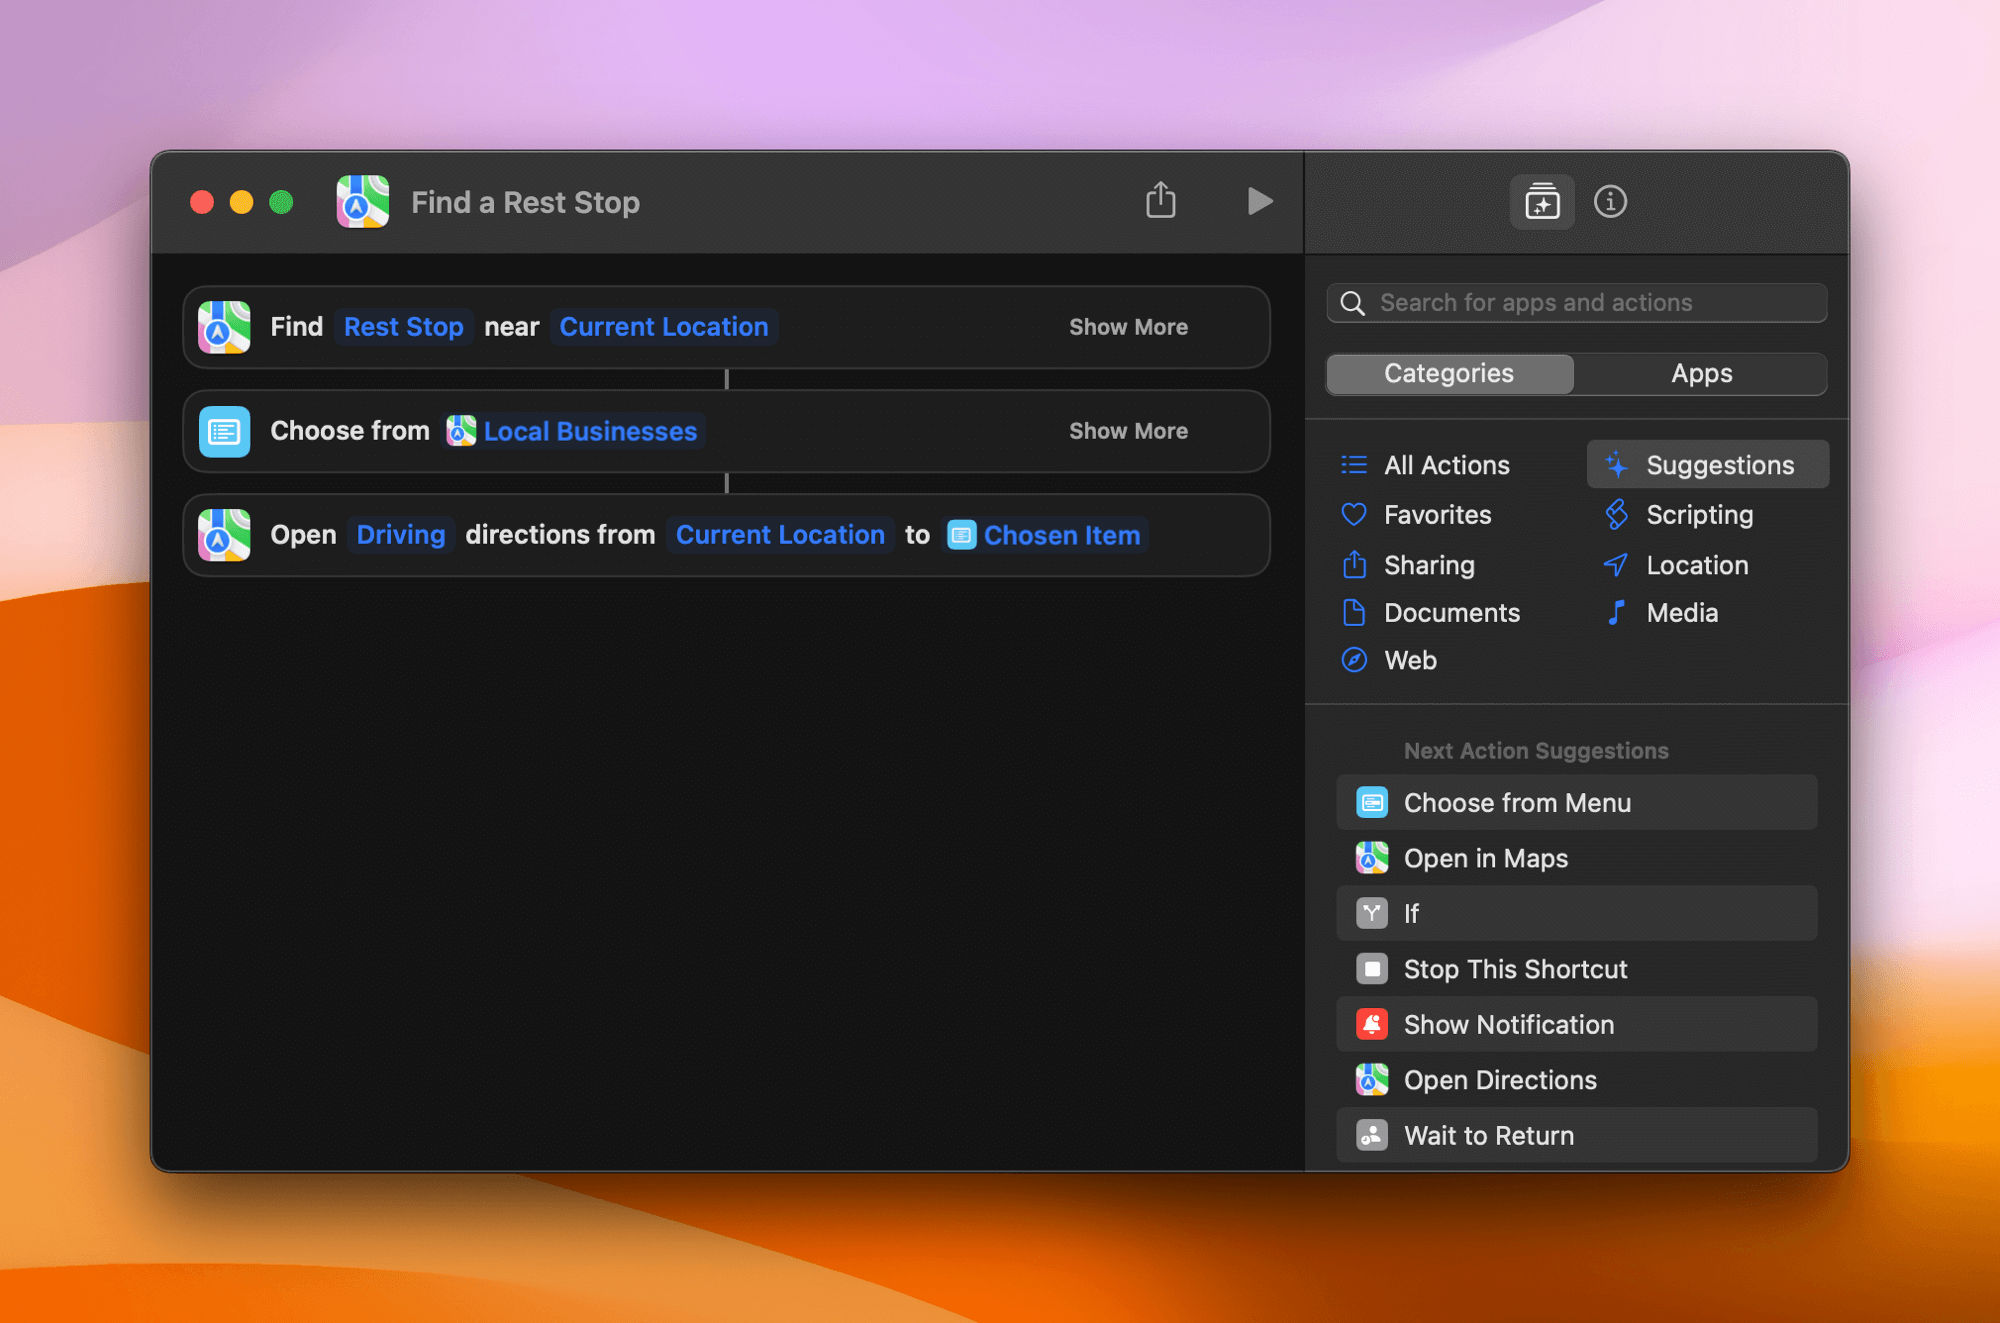
Task: Change the Rest Stop search parameter
Action: 404,327
